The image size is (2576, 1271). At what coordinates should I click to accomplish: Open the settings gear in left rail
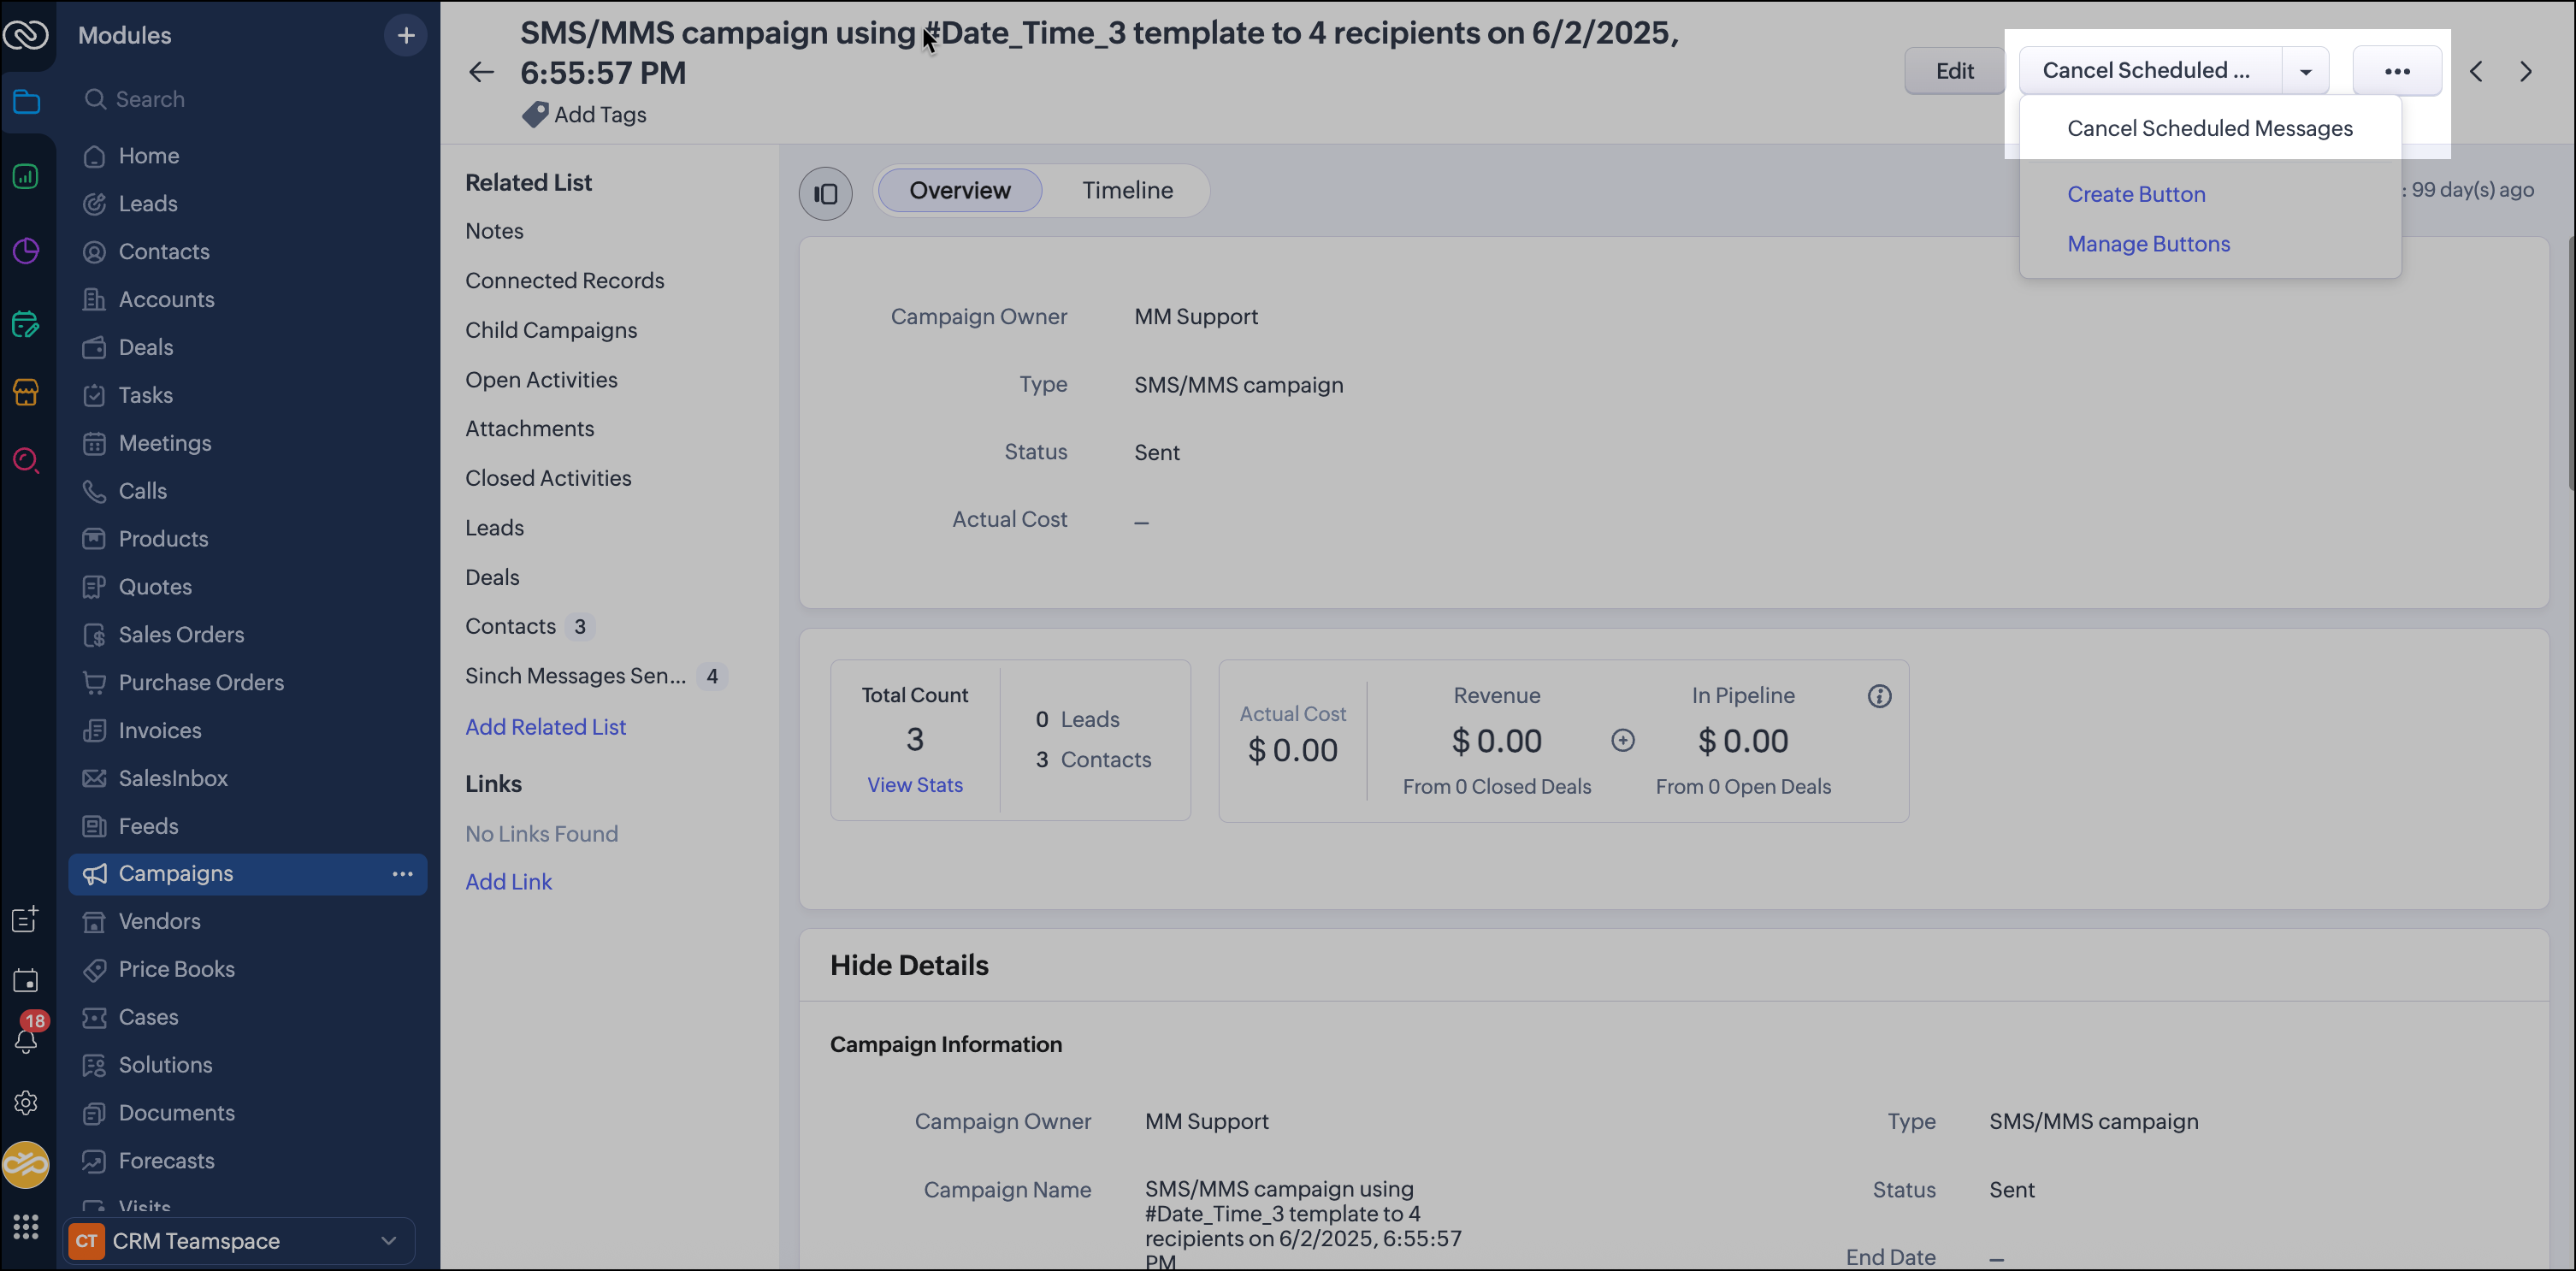pos(26,1104)
